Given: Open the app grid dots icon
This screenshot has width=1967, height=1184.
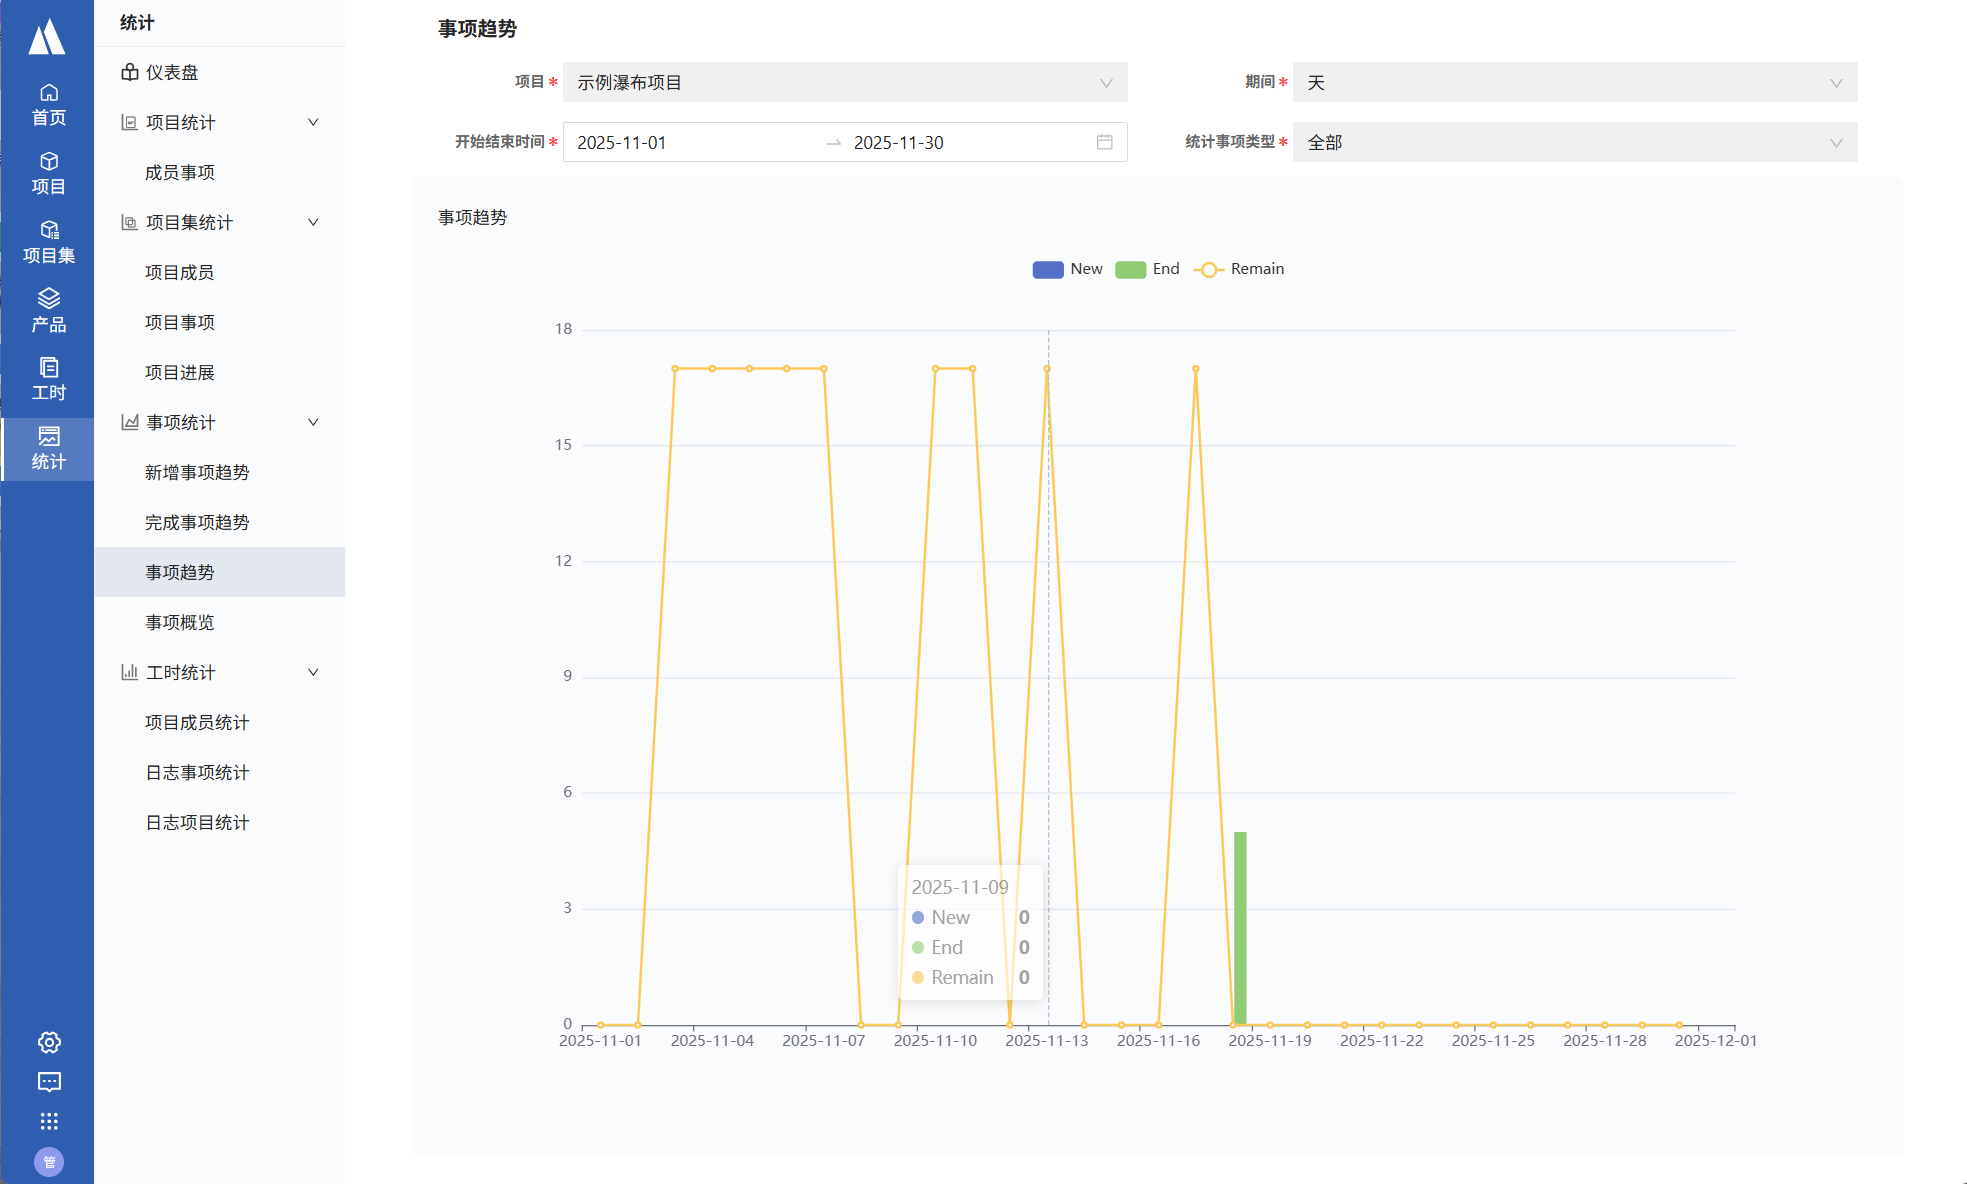Looking at the screenshot, I should (49, 1121).
